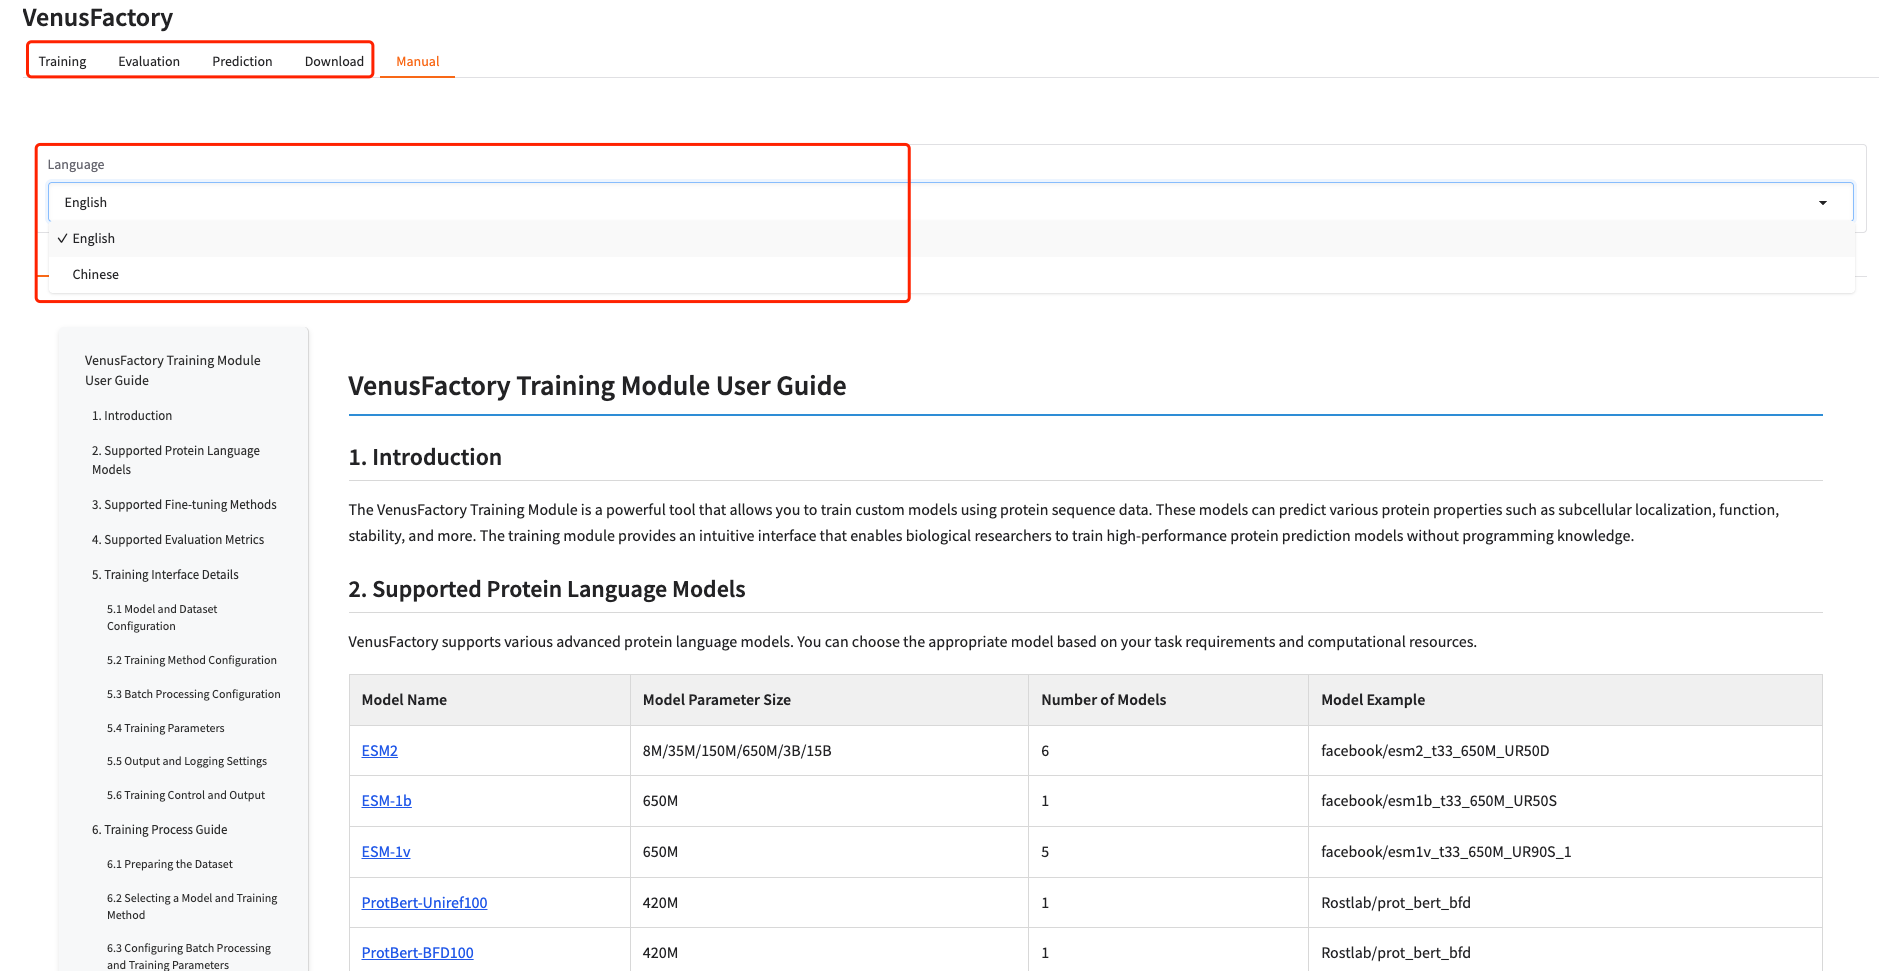Select the Manual tab
Image resolution: width=1894 pixels, height=971 pixels.
point(417,61)
